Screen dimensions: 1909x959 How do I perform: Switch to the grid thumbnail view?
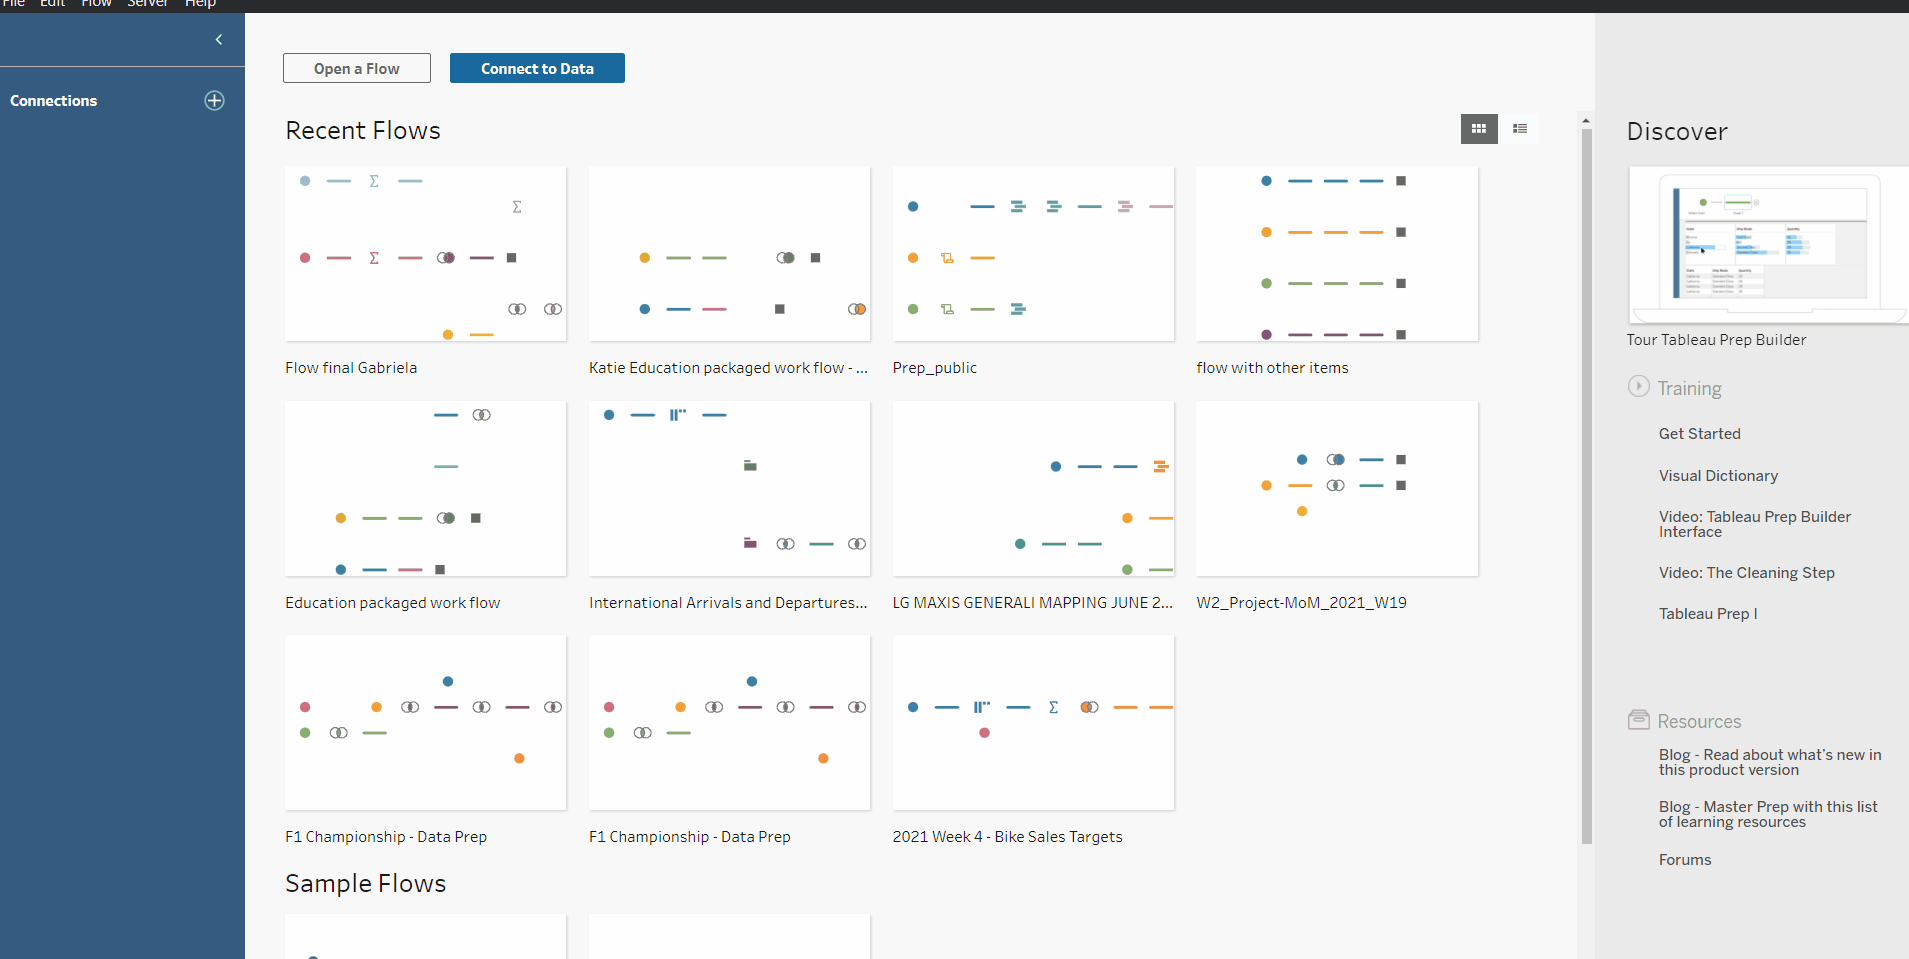pyautogui.click(x=1479, y=129)
